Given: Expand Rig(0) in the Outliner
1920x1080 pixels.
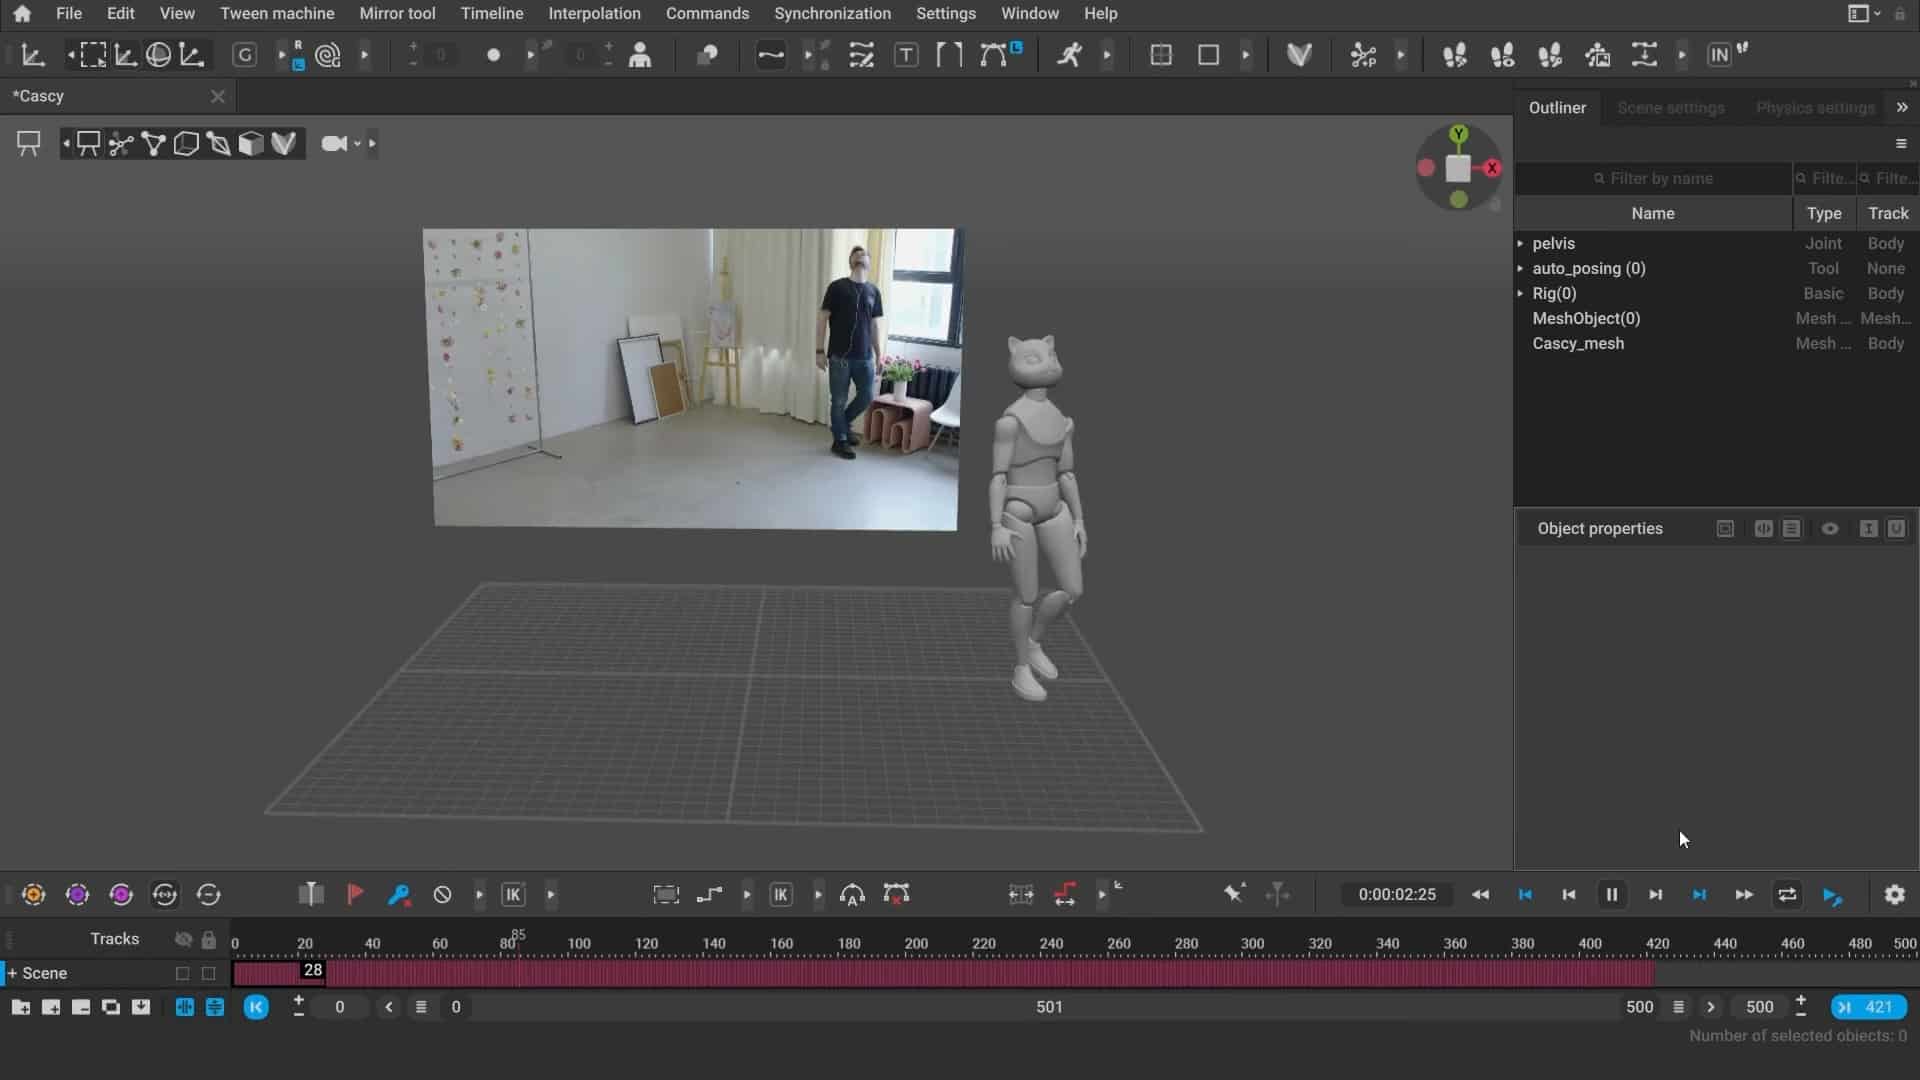Looking at the screenshot, I should tap(1522, 293).
